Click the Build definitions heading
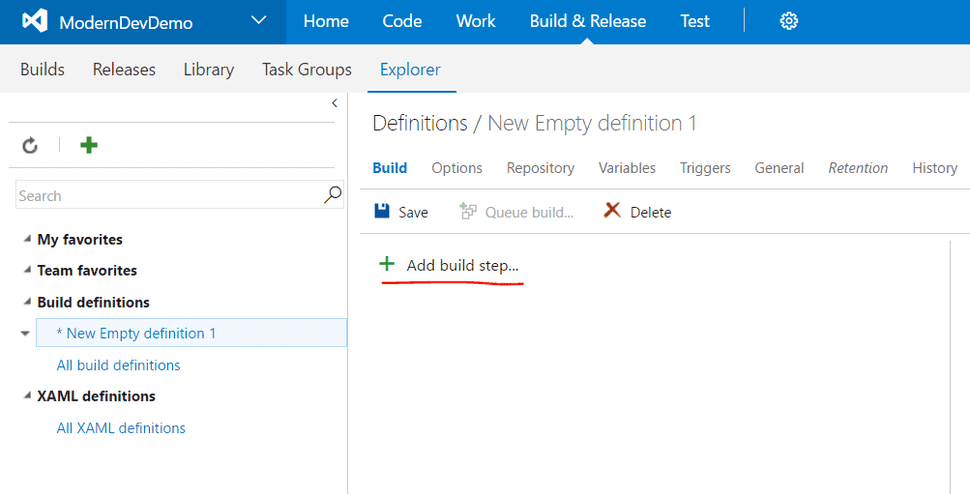The width and height of the screenshot is (970, 494). (93, 302)
